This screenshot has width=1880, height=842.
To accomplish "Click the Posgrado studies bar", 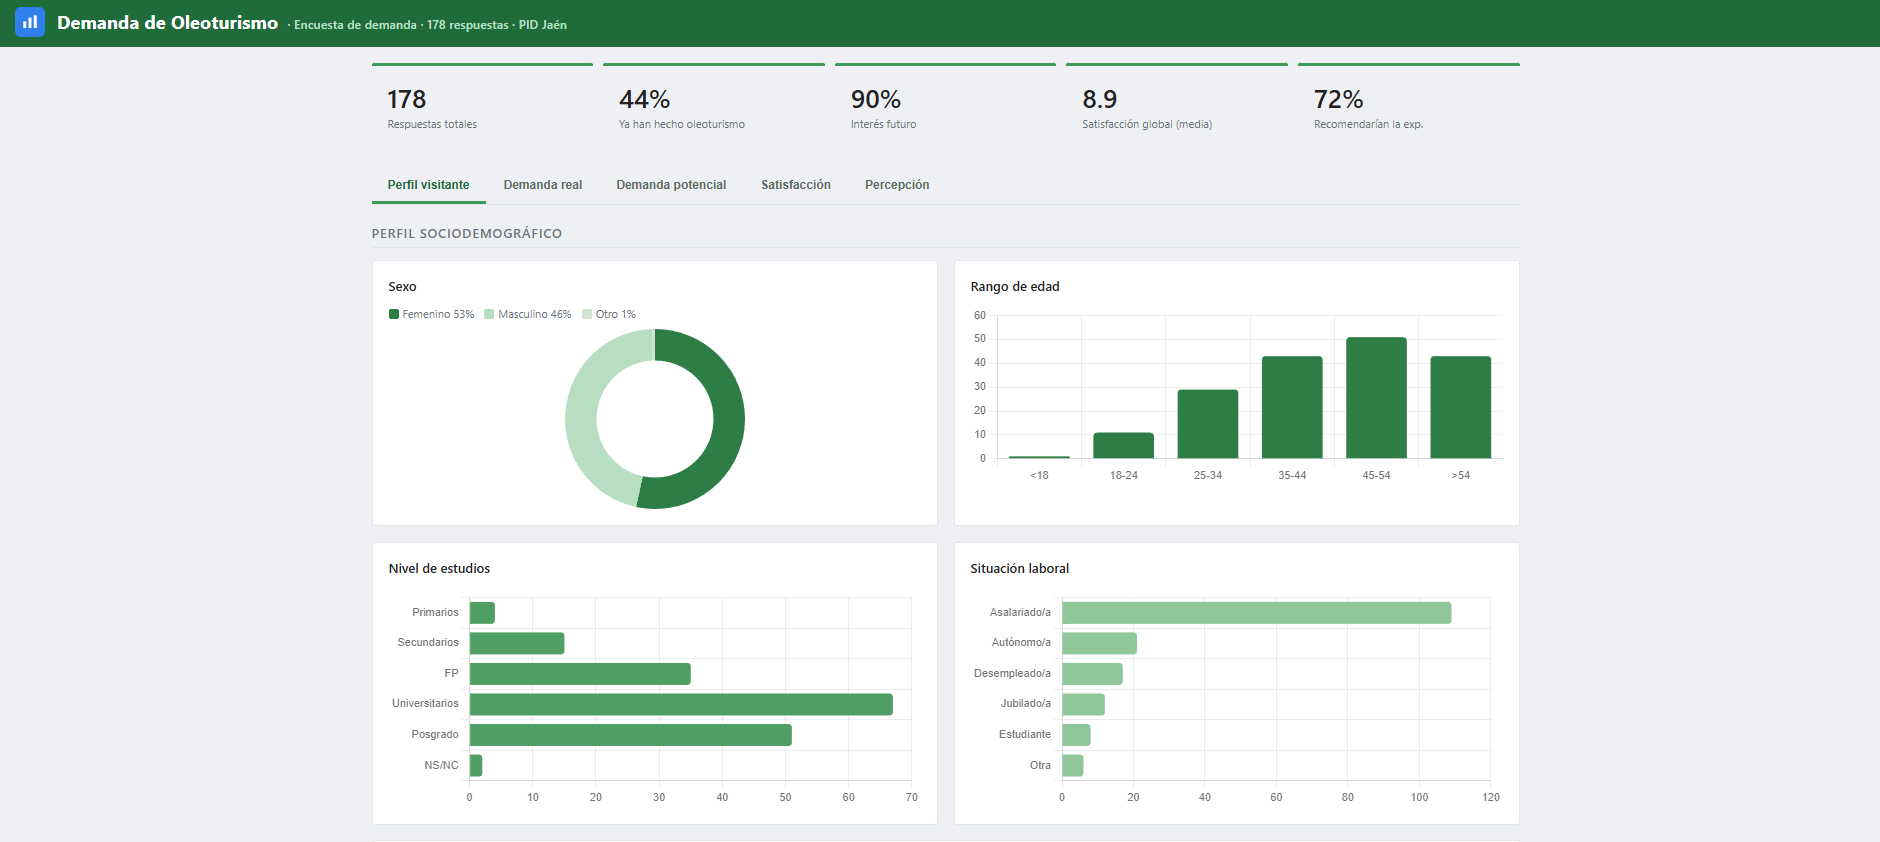I will 631,735.
